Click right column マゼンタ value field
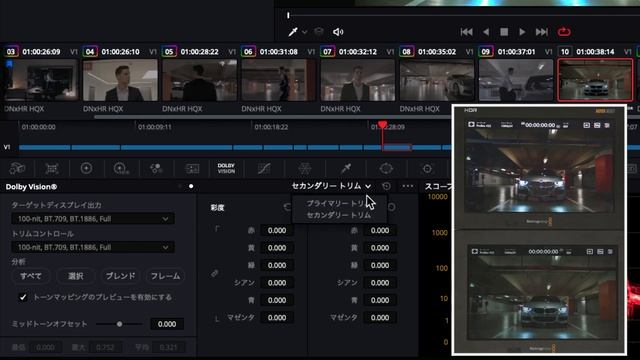The height and width of the screenshot is (360, 640). pyautogui.click(x=380, y=318)
